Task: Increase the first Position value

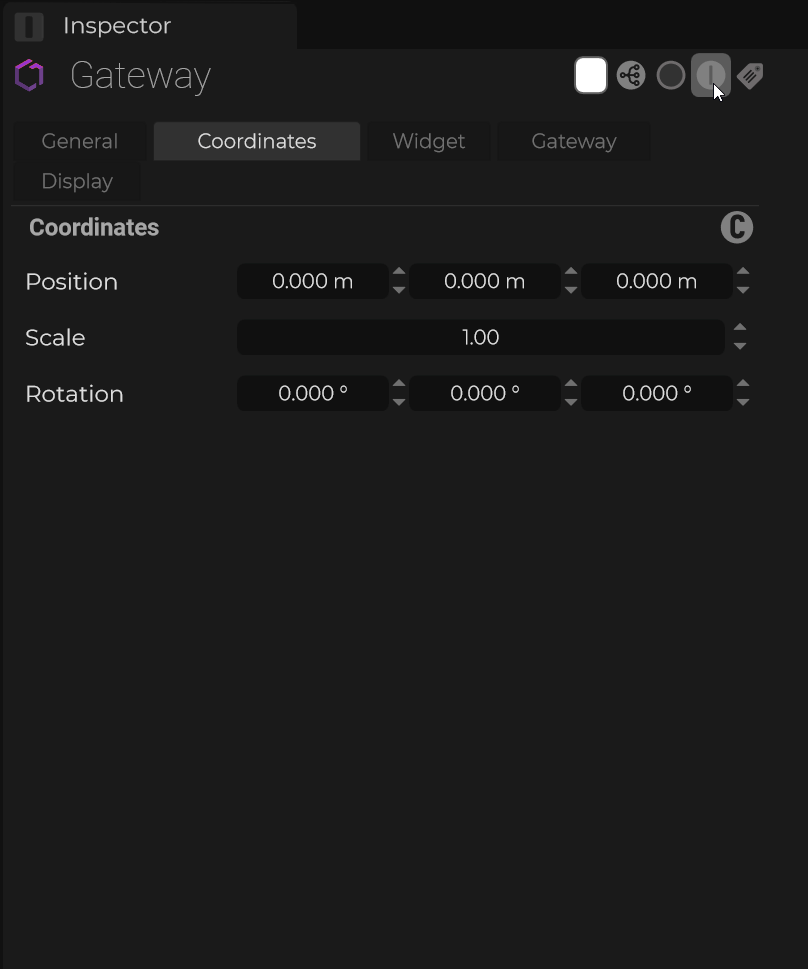Action: tap(399, 273)
